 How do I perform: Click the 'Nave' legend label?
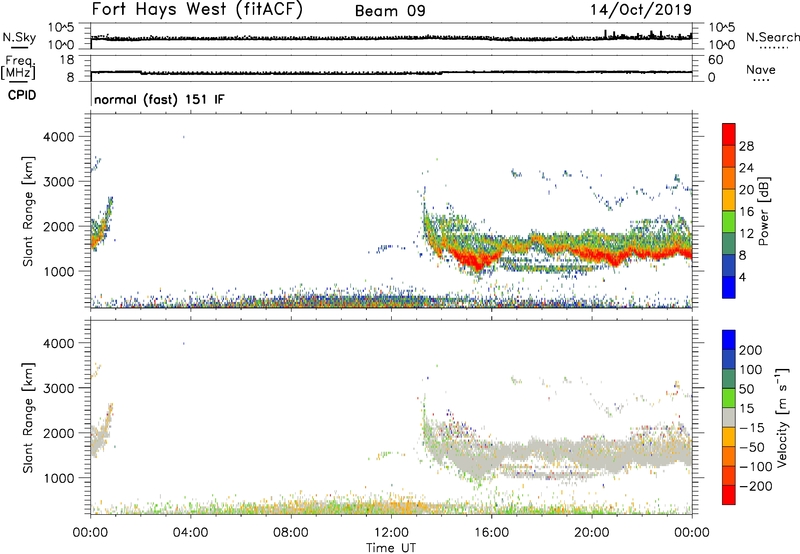(x=761, y=70)
